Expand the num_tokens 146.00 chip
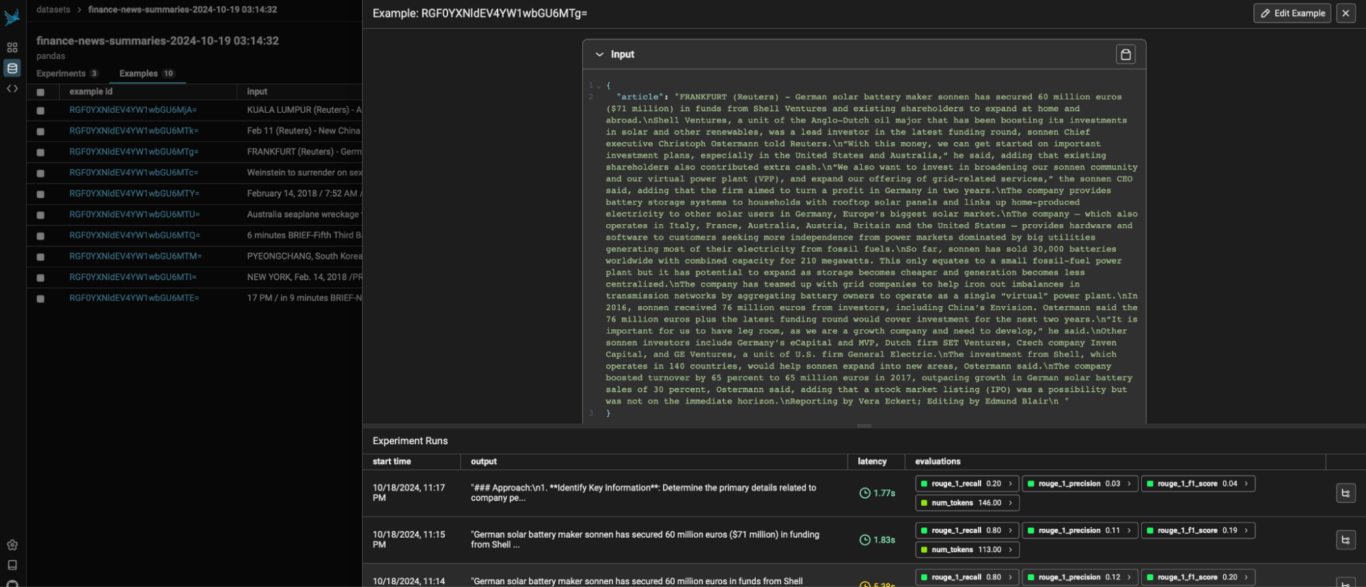This screenshot has width=1366, height=587. pyautogui.click(x=1010, y=502)
